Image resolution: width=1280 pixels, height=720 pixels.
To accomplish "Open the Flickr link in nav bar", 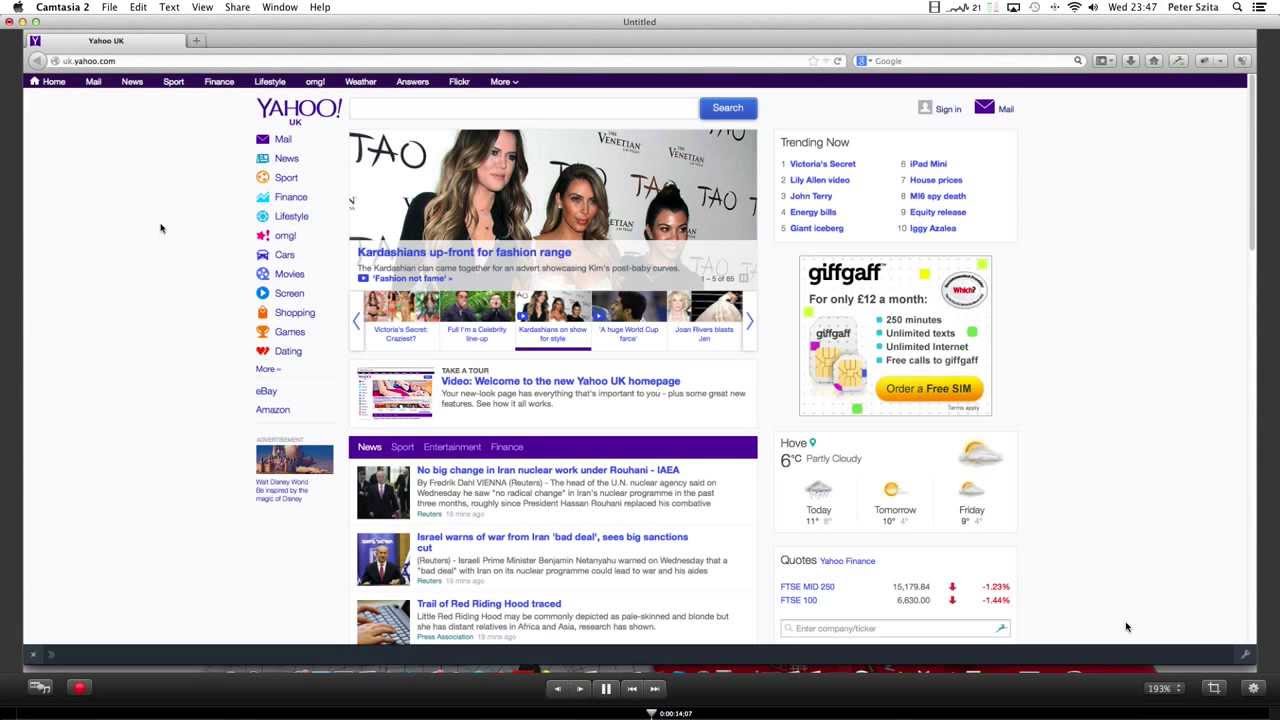I will pos(459,82).
